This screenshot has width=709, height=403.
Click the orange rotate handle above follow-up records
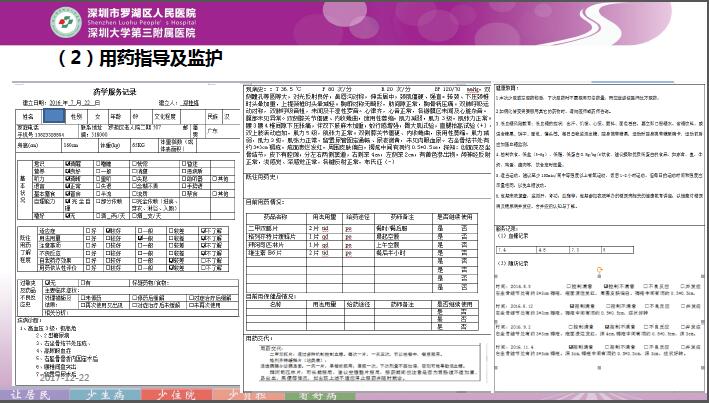[x=600, y=270]
